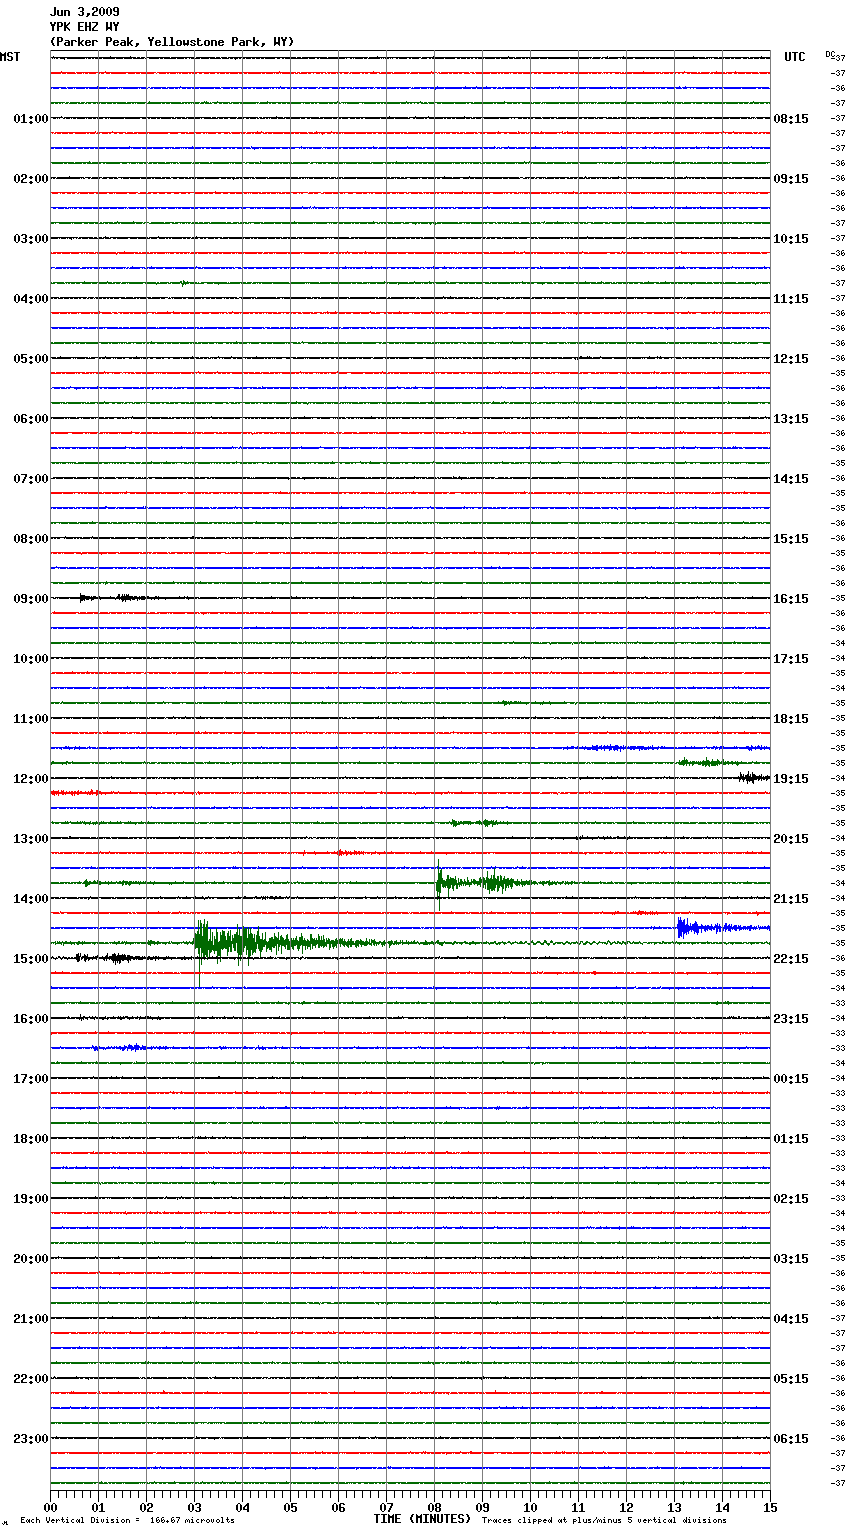Viewport: 850px width, 1534px height.
Task: Click the black burst ending the 12:00 trace
Action: point(754,777)
